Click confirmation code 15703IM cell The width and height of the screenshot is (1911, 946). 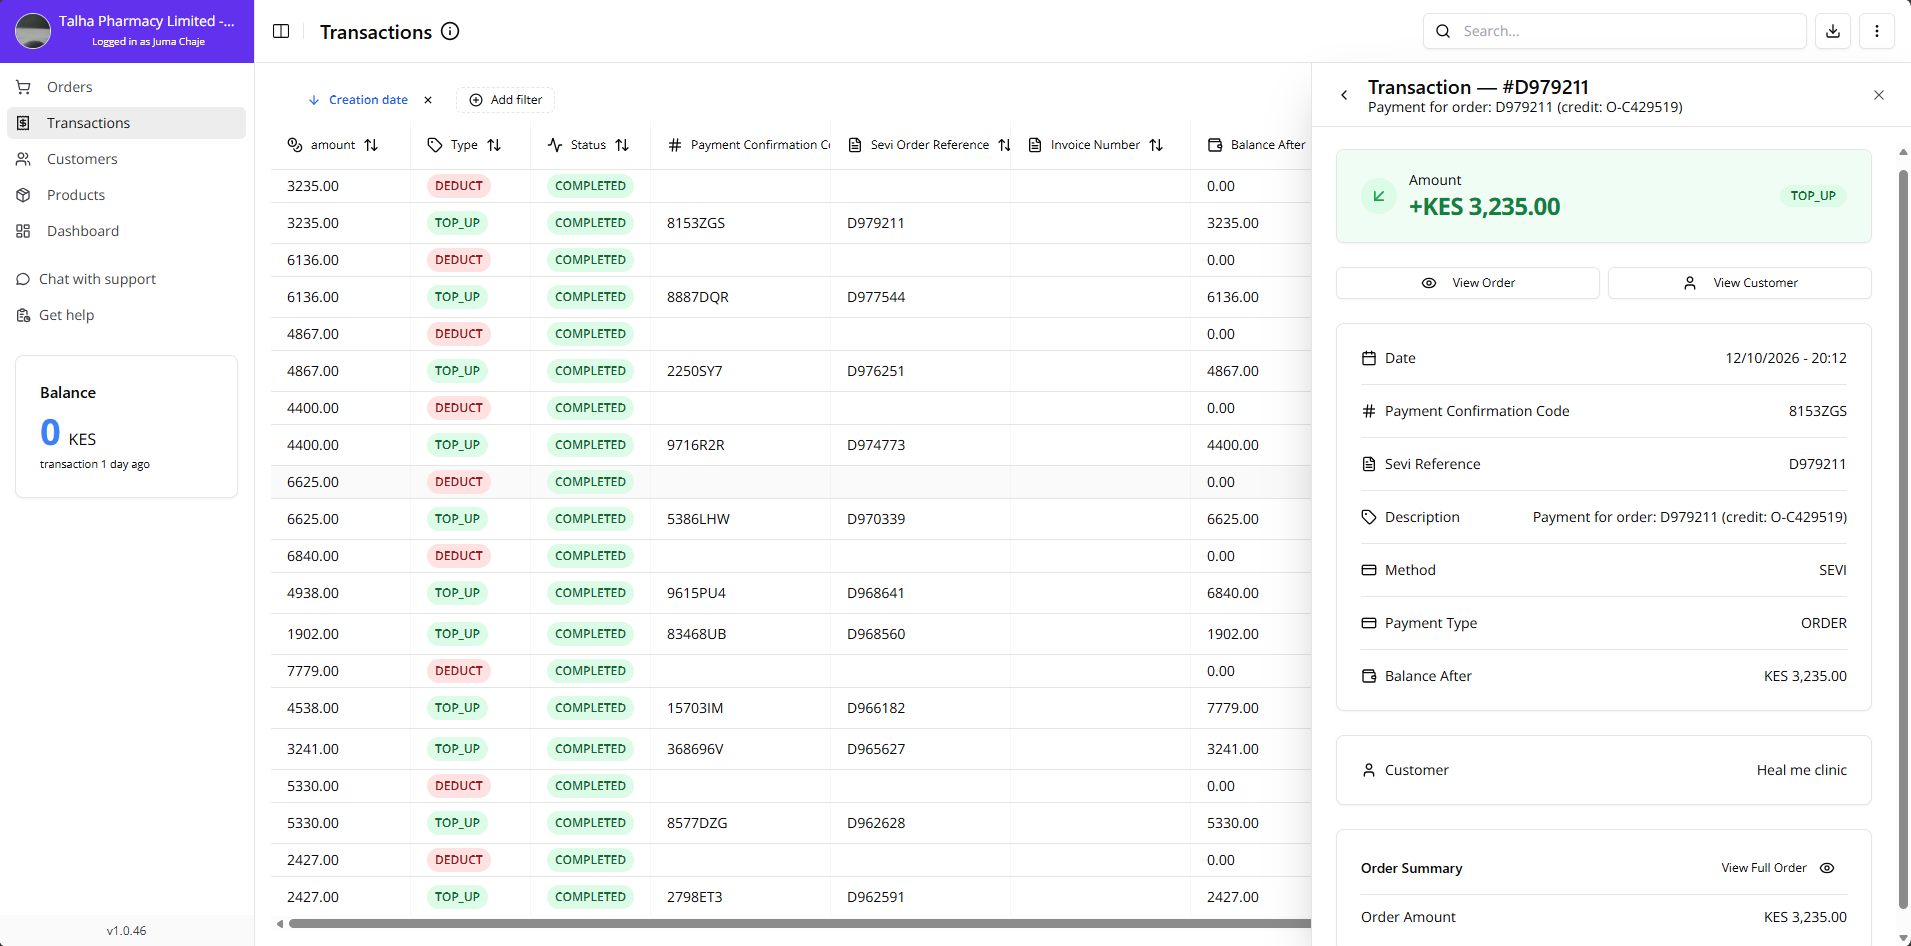click(x=695, y=708)
